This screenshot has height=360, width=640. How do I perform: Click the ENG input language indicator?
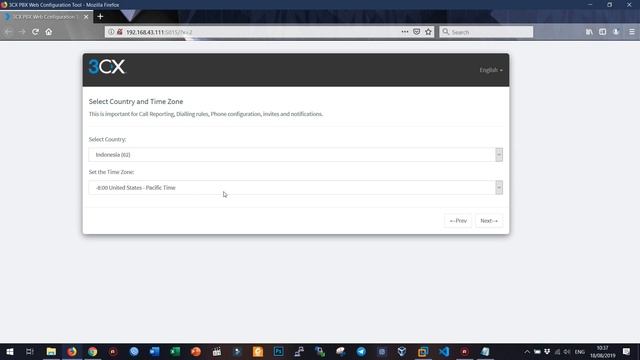pos(580,352)
